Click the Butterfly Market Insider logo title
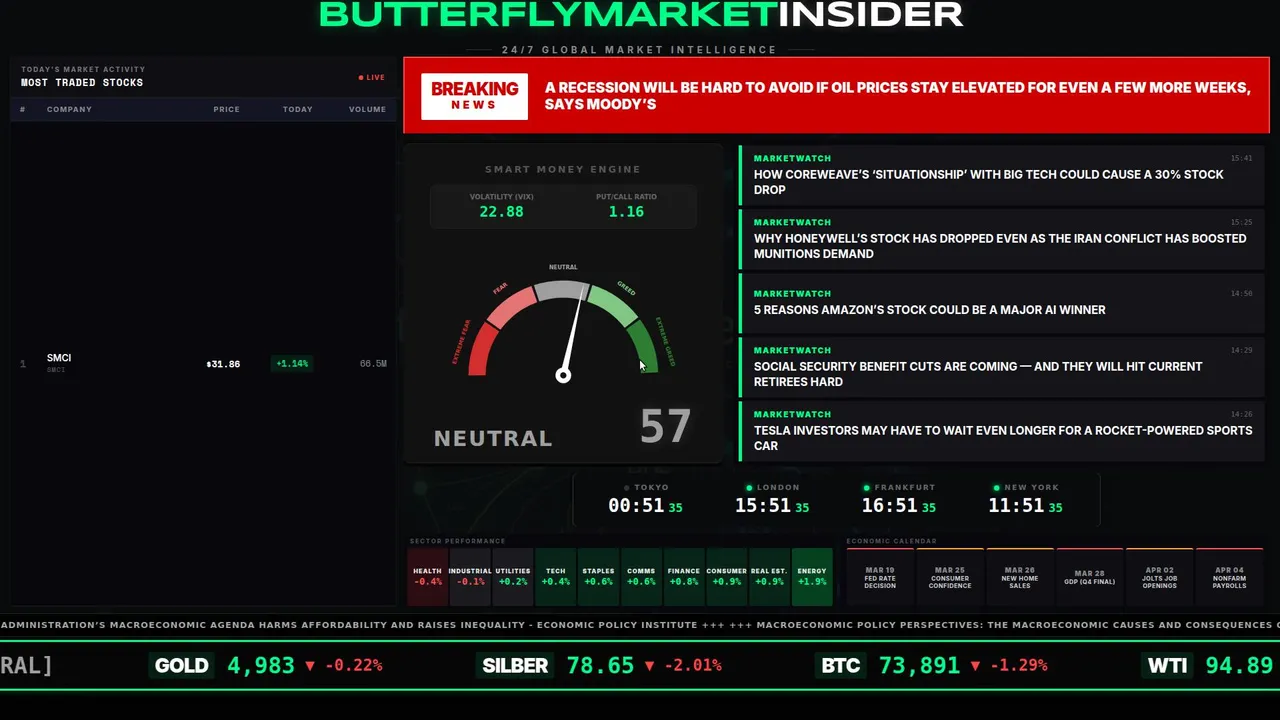The height and width of the screenshot is (720, 1280). tap(641, 14)
